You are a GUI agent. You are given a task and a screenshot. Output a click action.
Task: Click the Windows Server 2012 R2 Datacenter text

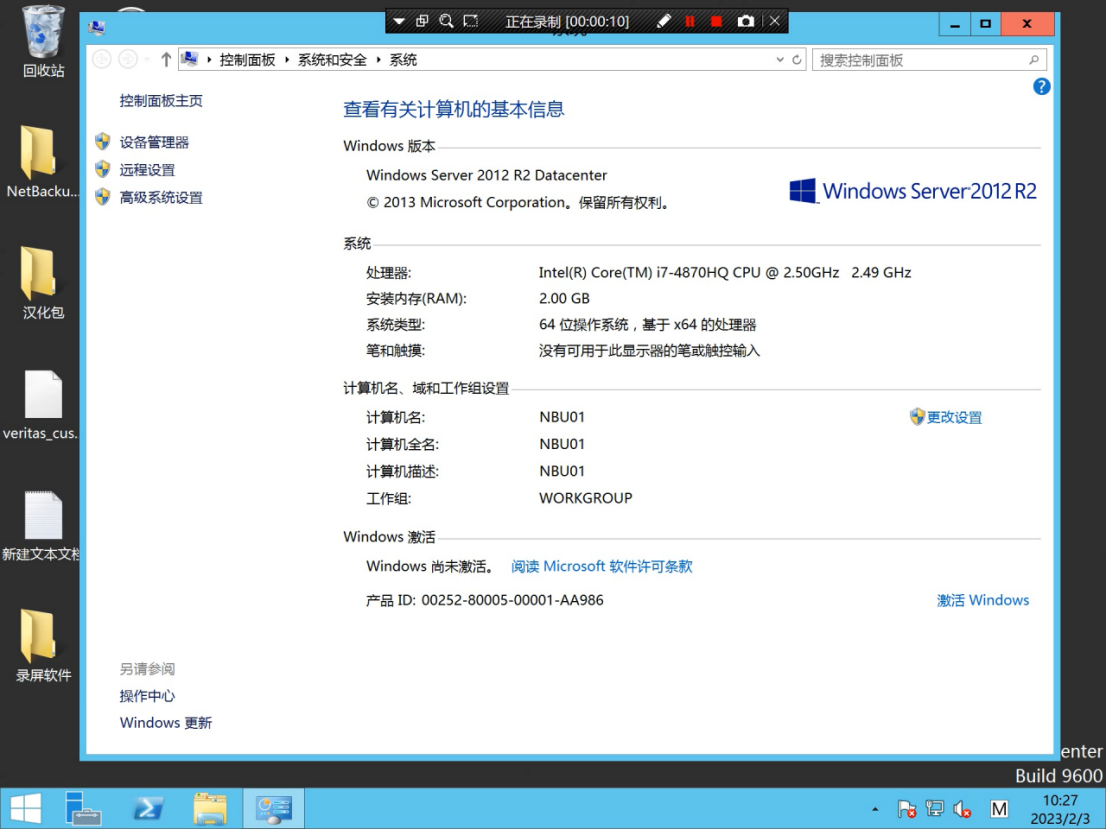pyautogui.click(x=487, y=175)
